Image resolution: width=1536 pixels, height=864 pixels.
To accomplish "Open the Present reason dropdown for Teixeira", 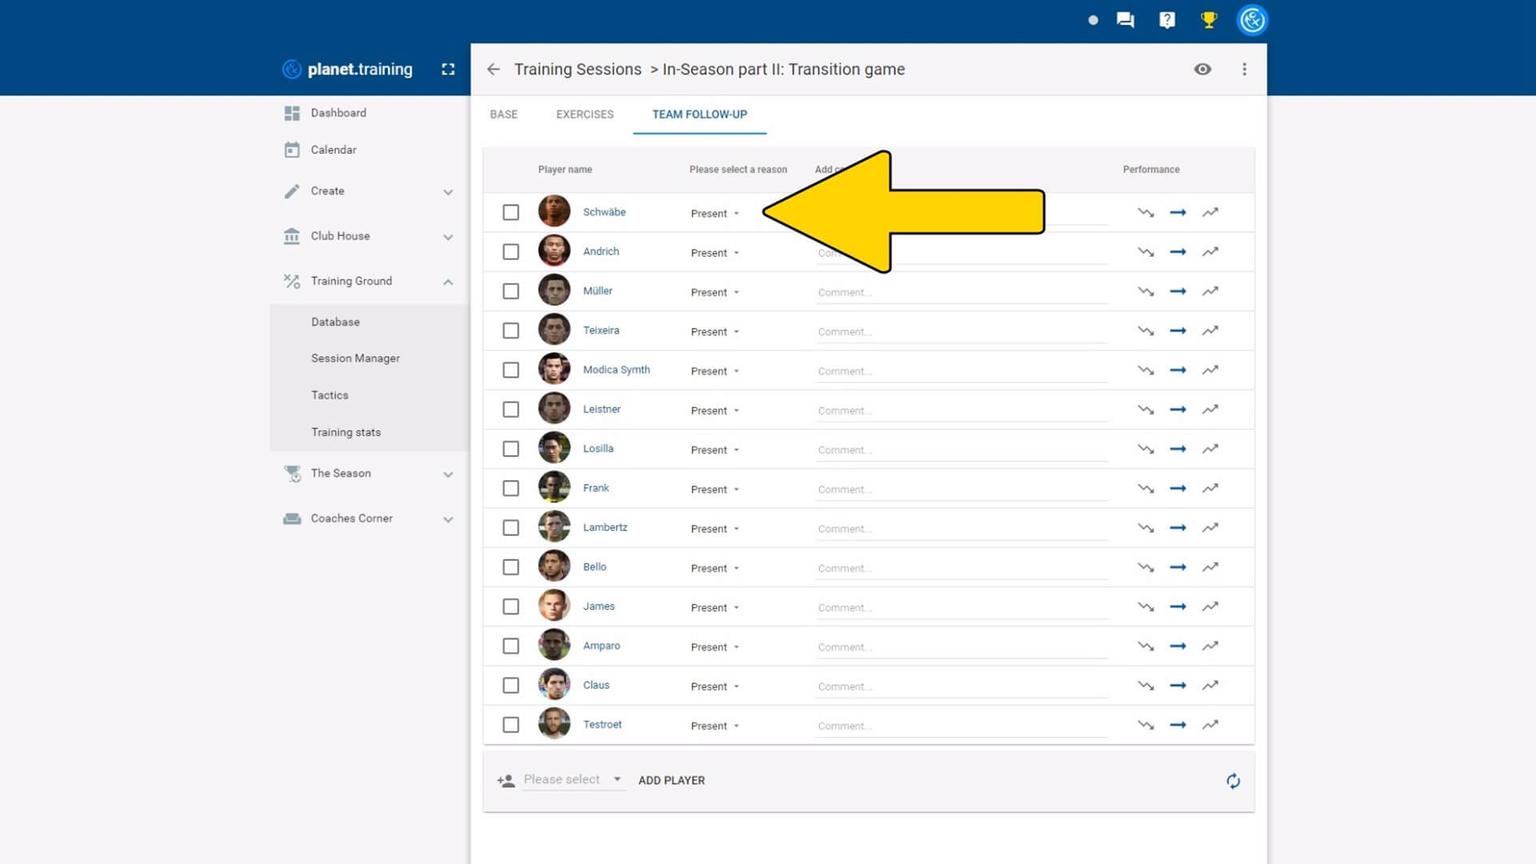I will pos(714,331).
